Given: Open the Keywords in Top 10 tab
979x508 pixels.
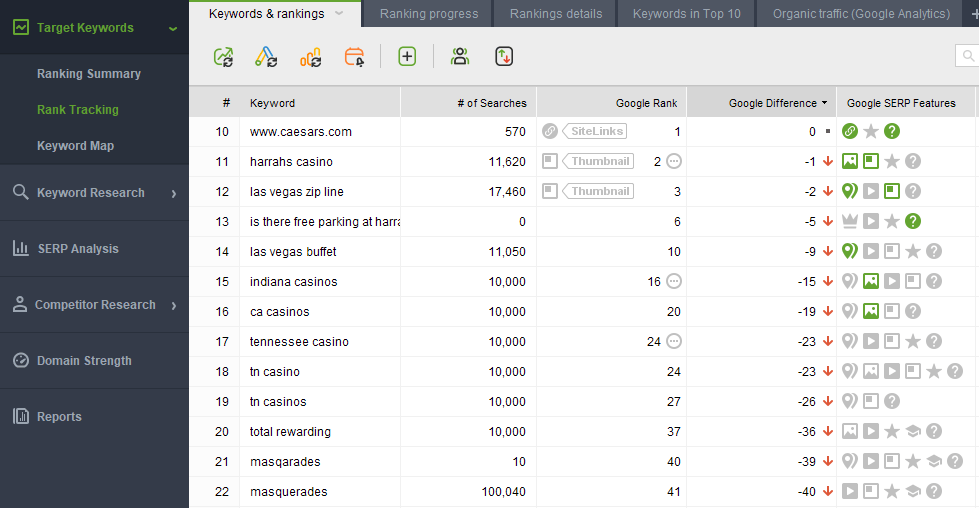Looking at the screenshot, I should 687,14.
